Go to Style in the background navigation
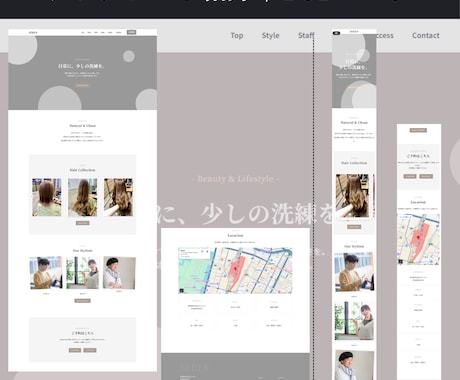The height and width of the screenshot is (380, 460). (x=270, y=35)
